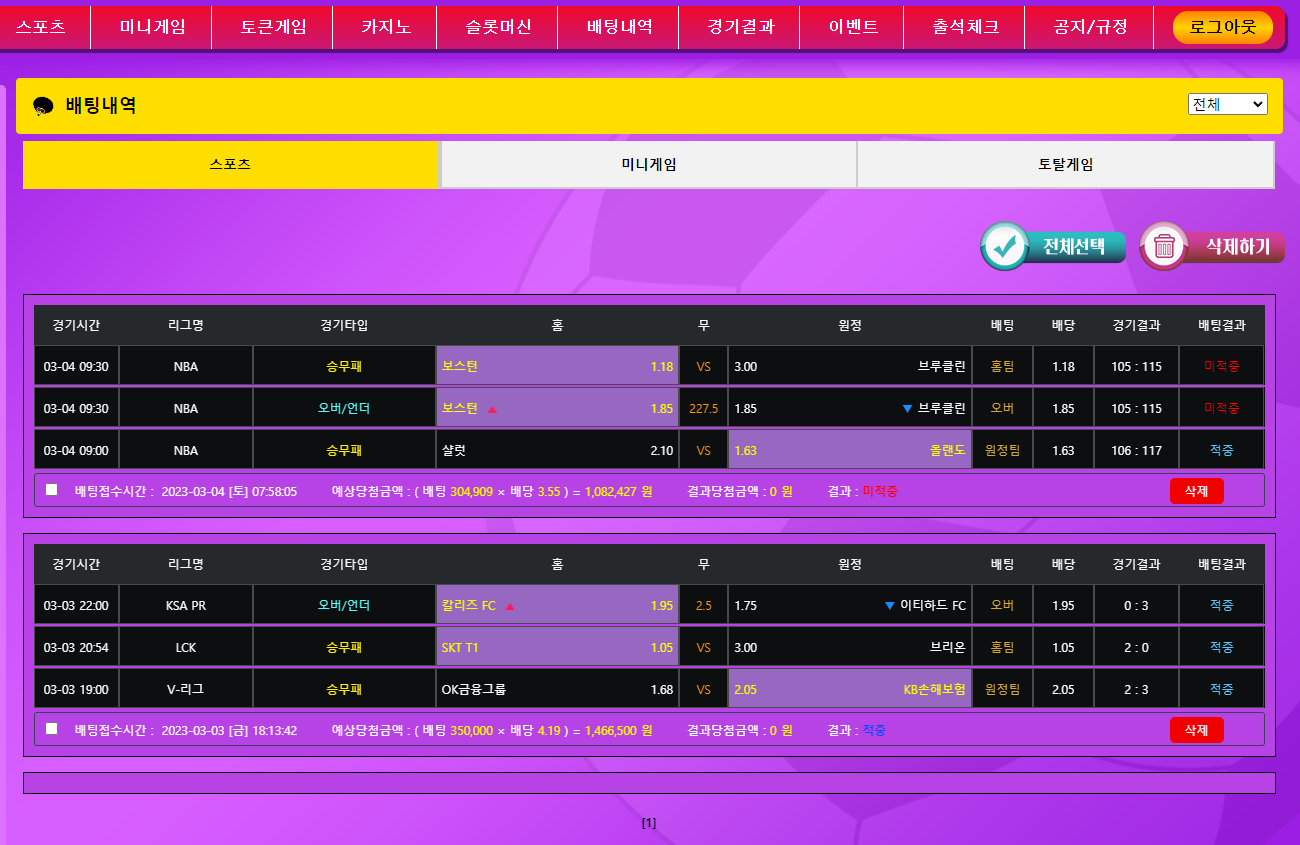The image size is (1300, 845).
Task: Open the 전체 filter dropdown
Action: (x=1227, y=104)
